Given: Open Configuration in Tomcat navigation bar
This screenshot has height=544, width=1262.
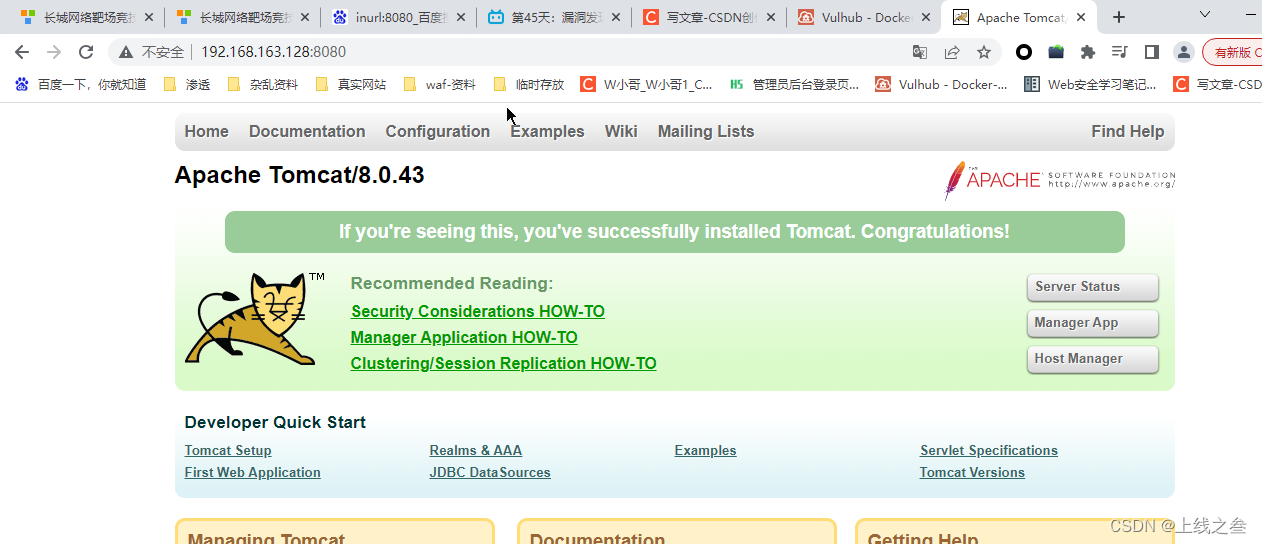Looking at the screenshot, I should click(x=437, y=131).
